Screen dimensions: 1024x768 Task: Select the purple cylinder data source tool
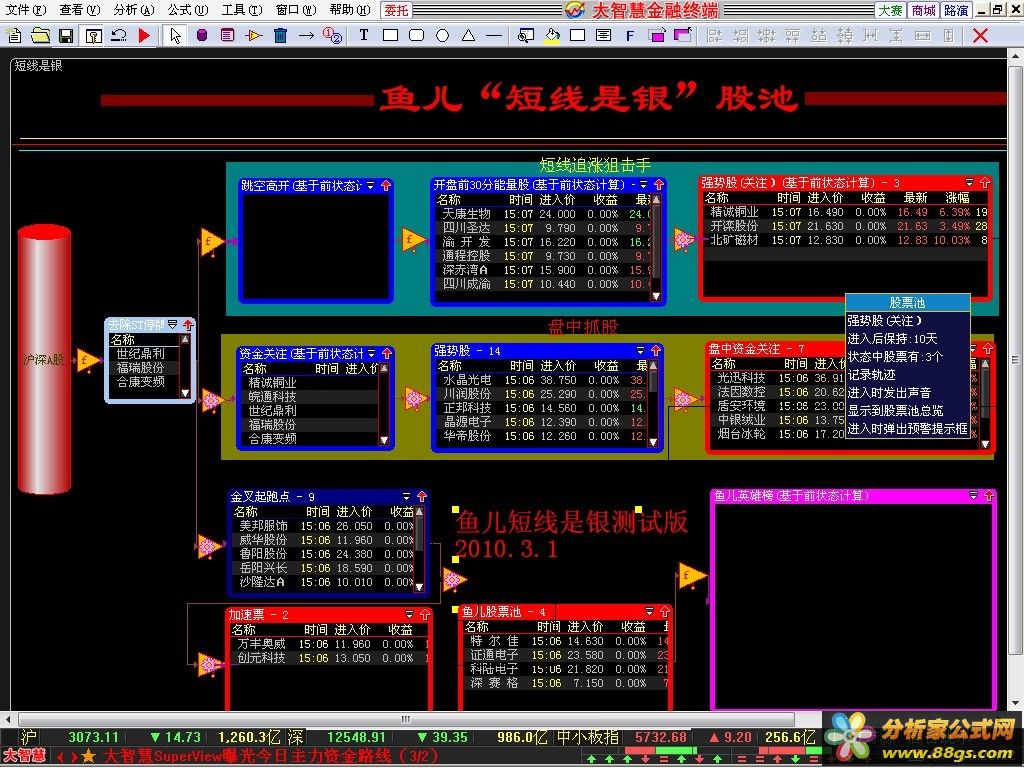pos(202,35)
